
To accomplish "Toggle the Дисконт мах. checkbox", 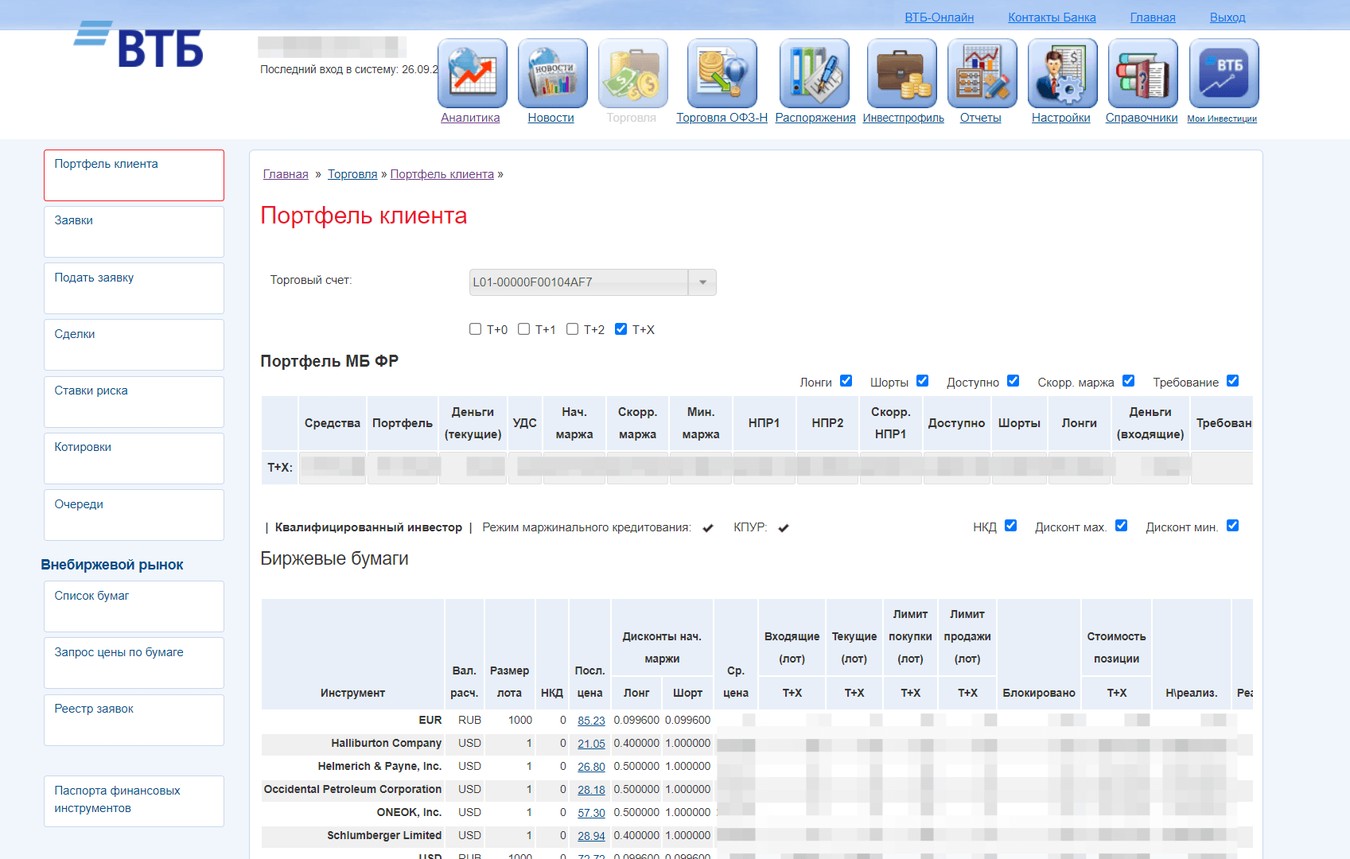I will (1121, 526).
